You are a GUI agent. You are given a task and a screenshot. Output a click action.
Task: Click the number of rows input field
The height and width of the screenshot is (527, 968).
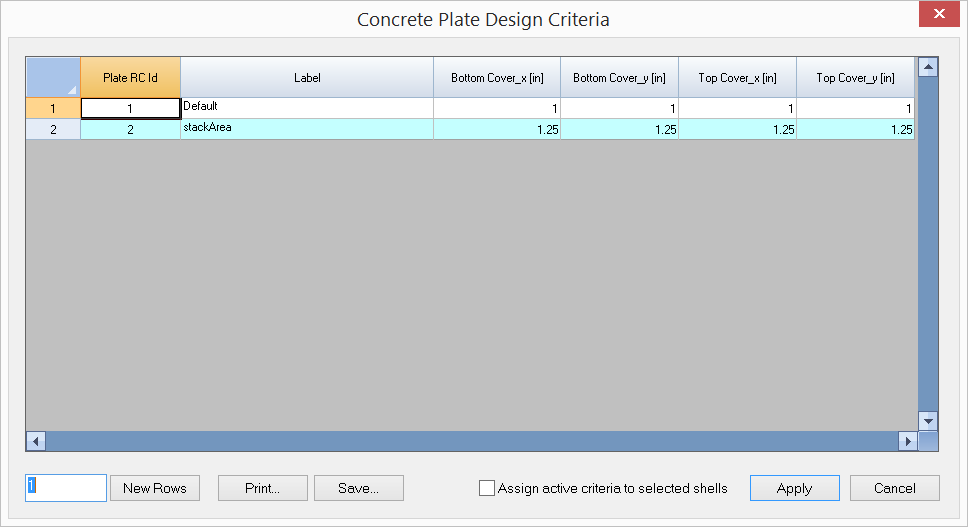66,488
